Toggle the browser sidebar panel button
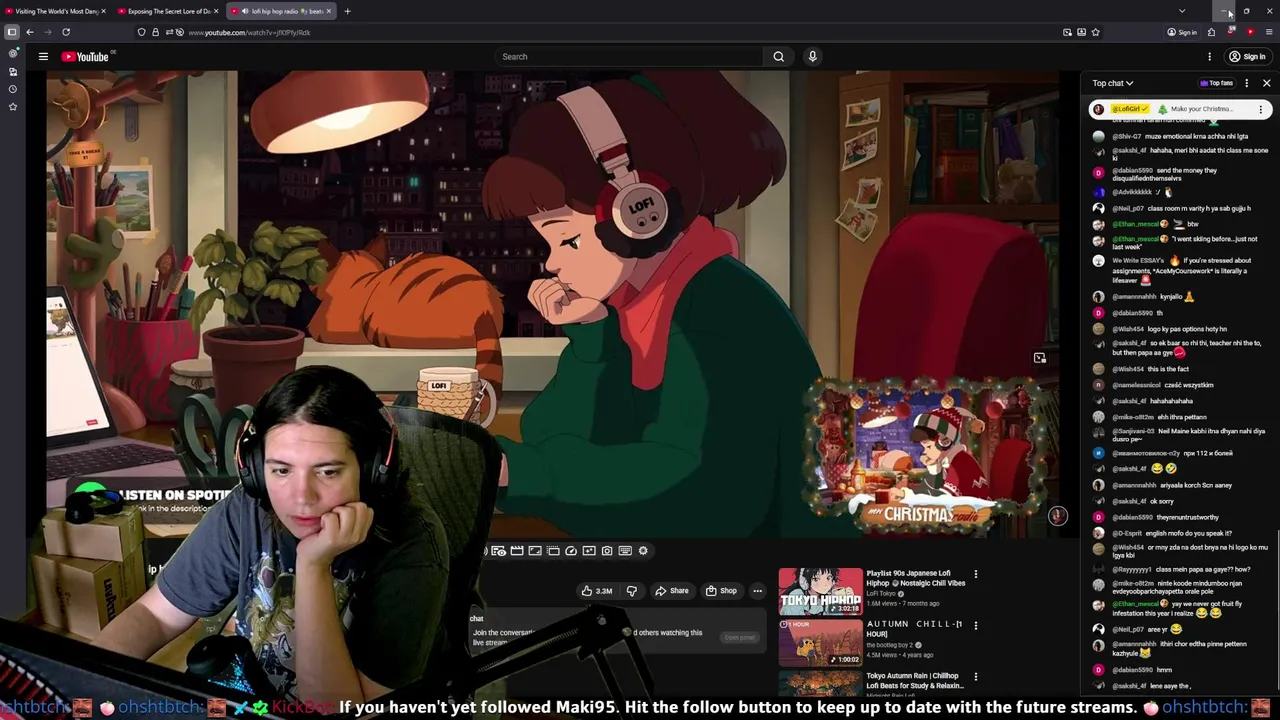The width and height of the screenshot is (1280, 720). tap(12, 32)
